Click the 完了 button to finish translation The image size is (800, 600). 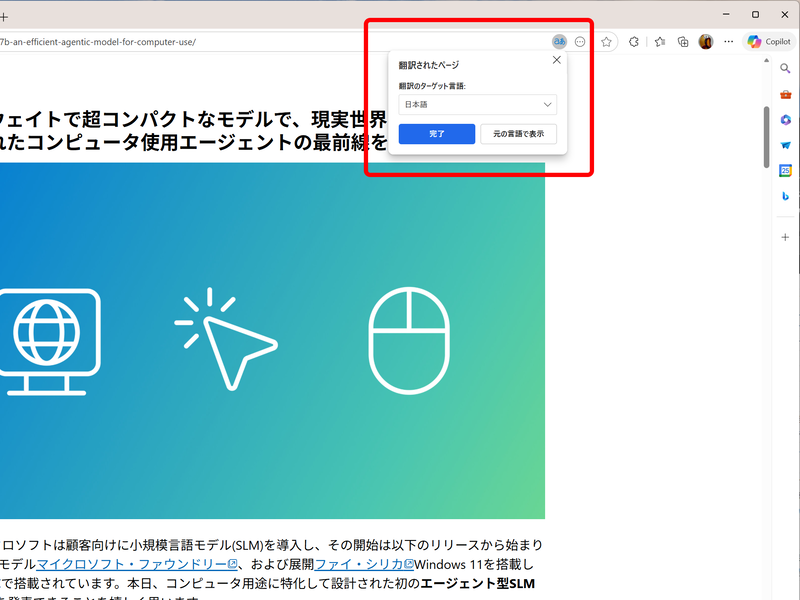click(x=436, y=133)
